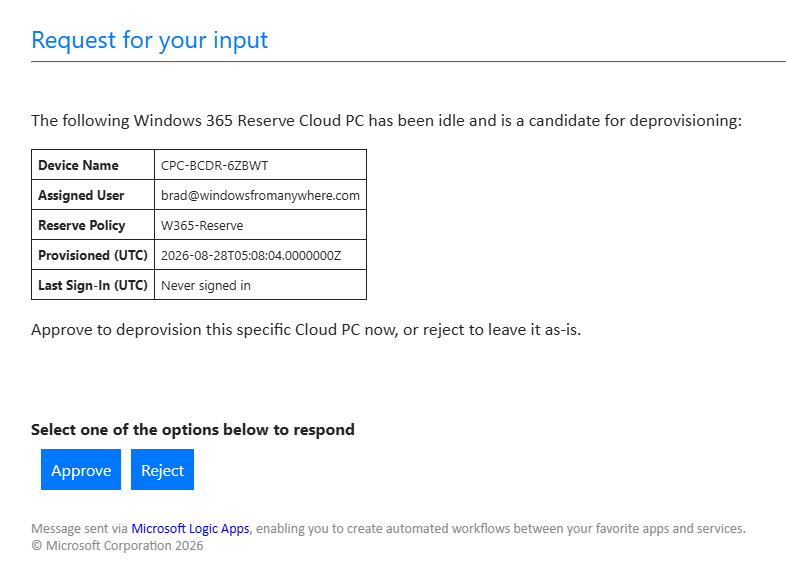Click the 'Request for your input' heading

point(149,40)
